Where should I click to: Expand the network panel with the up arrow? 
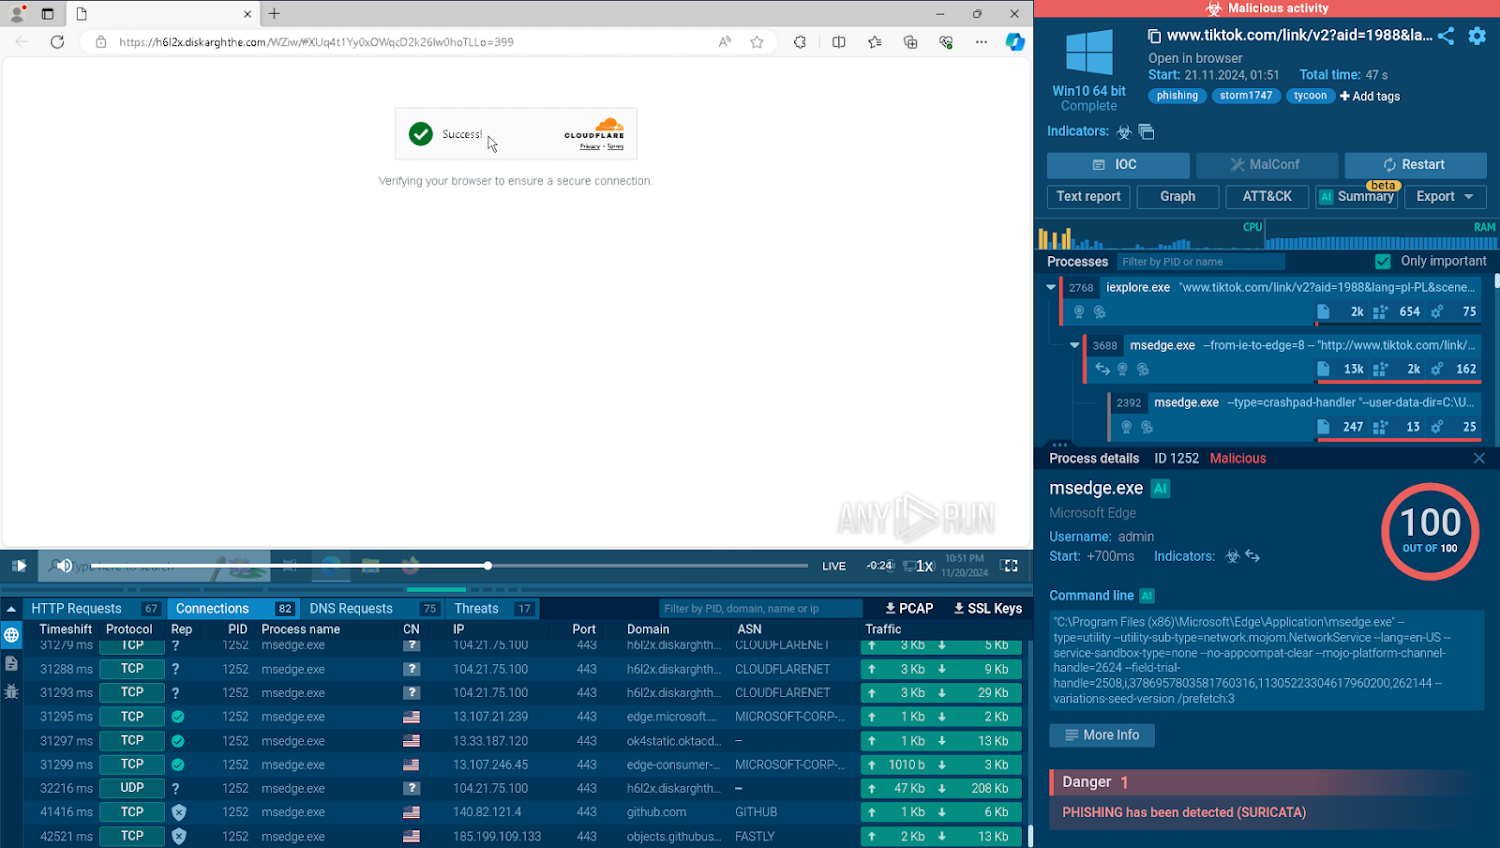pyautogui.click(x=11, y=608)
